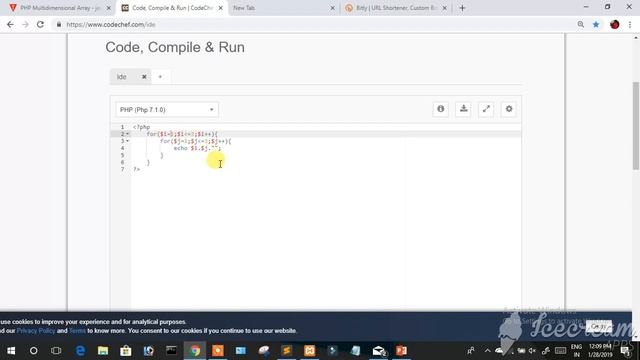This screenshot has height=360, width=640.
Task: Open the browser zoom indicator
Action: [x=580, y=24]
